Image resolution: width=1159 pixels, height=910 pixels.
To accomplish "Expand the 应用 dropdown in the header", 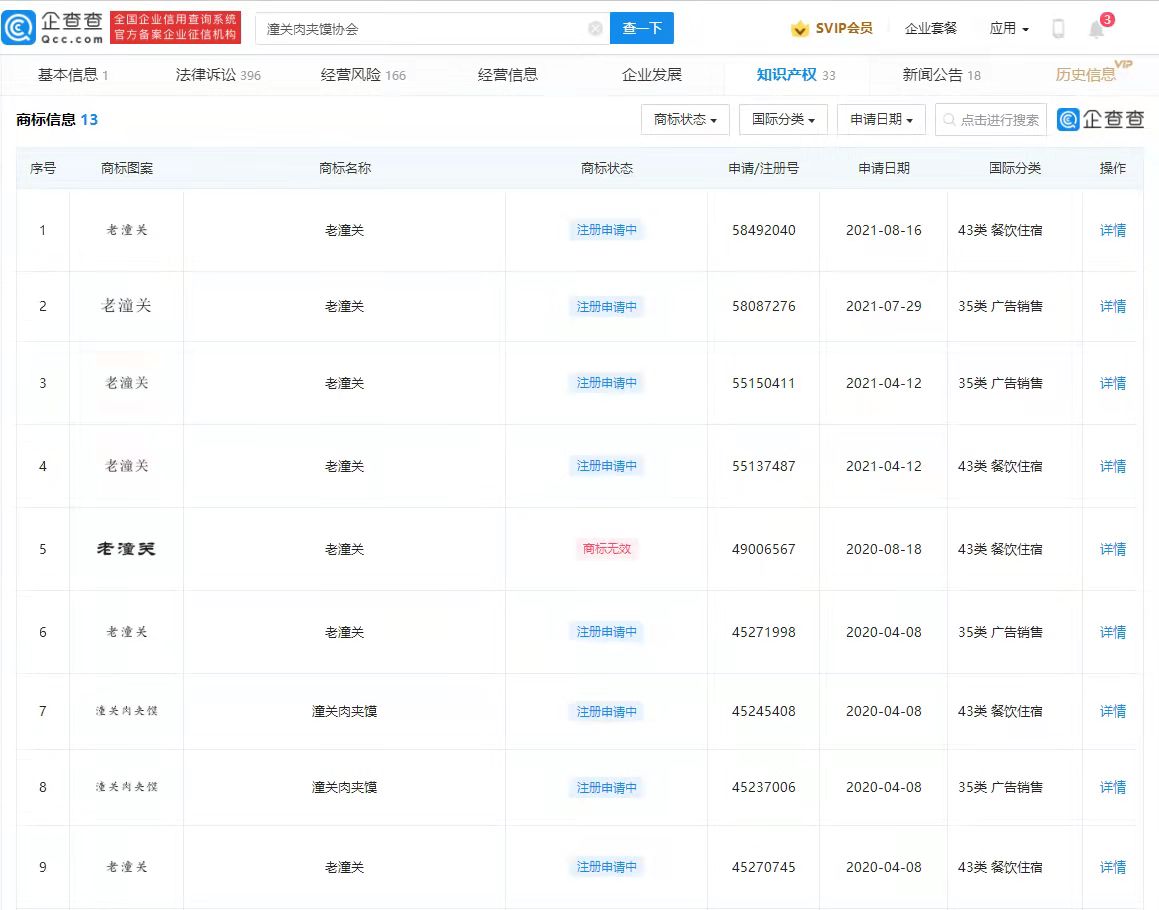I will (1009, 29).
